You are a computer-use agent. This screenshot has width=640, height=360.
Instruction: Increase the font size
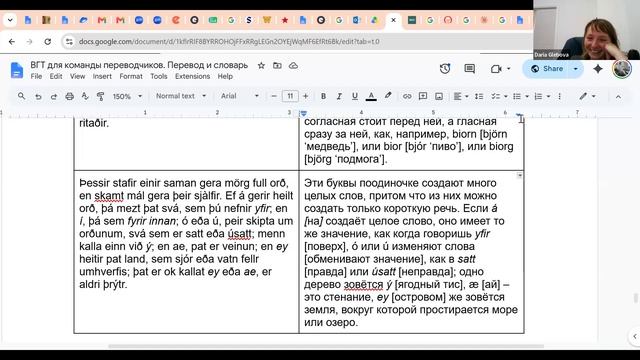coord(305,96)
